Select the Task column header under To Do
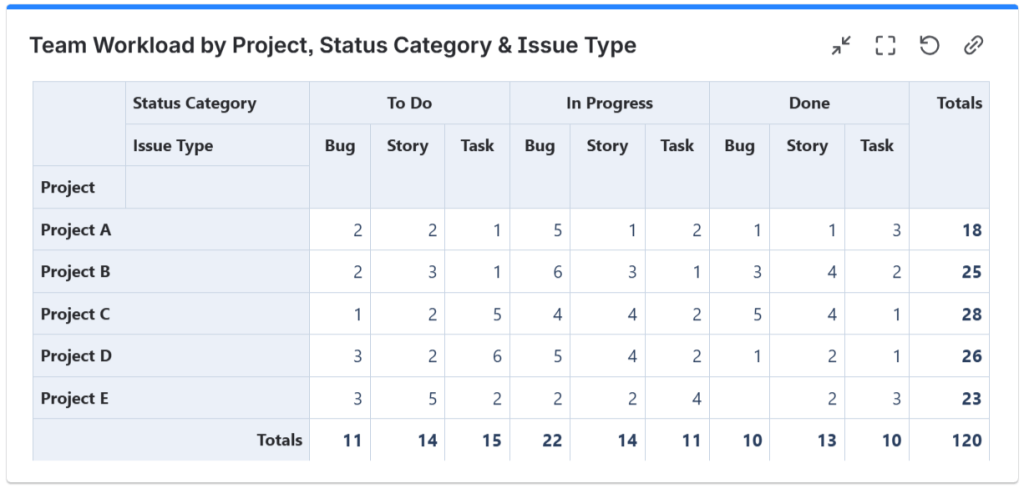Screen dimensions: 1024x488 pyautogui.click(x=477, y=146)
